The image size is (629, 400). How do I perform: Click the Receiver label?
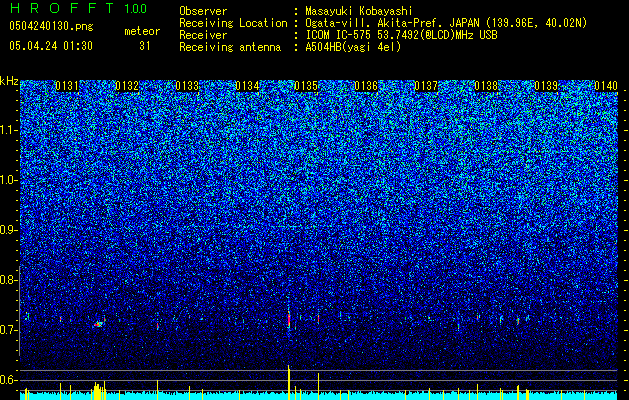[203, 35]
